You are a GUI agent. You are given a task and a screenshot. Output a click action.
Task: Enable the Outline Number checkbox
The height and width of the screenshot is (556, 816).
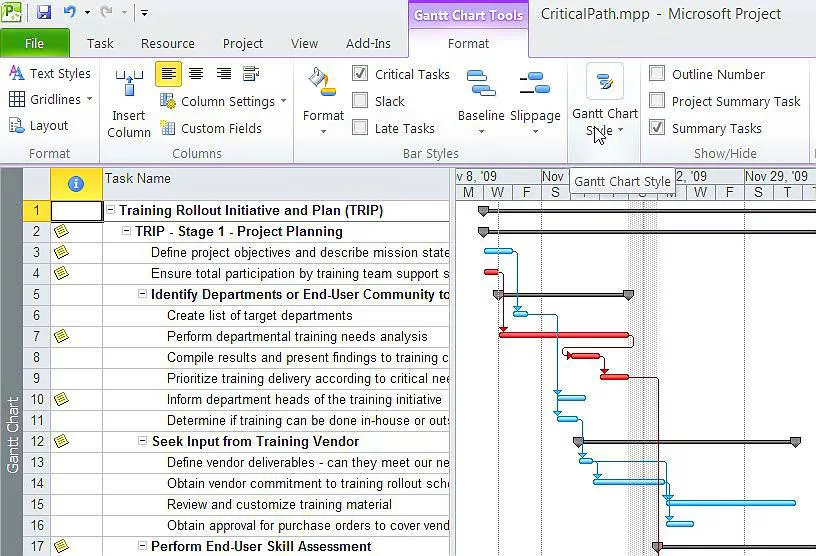[657, 73]
